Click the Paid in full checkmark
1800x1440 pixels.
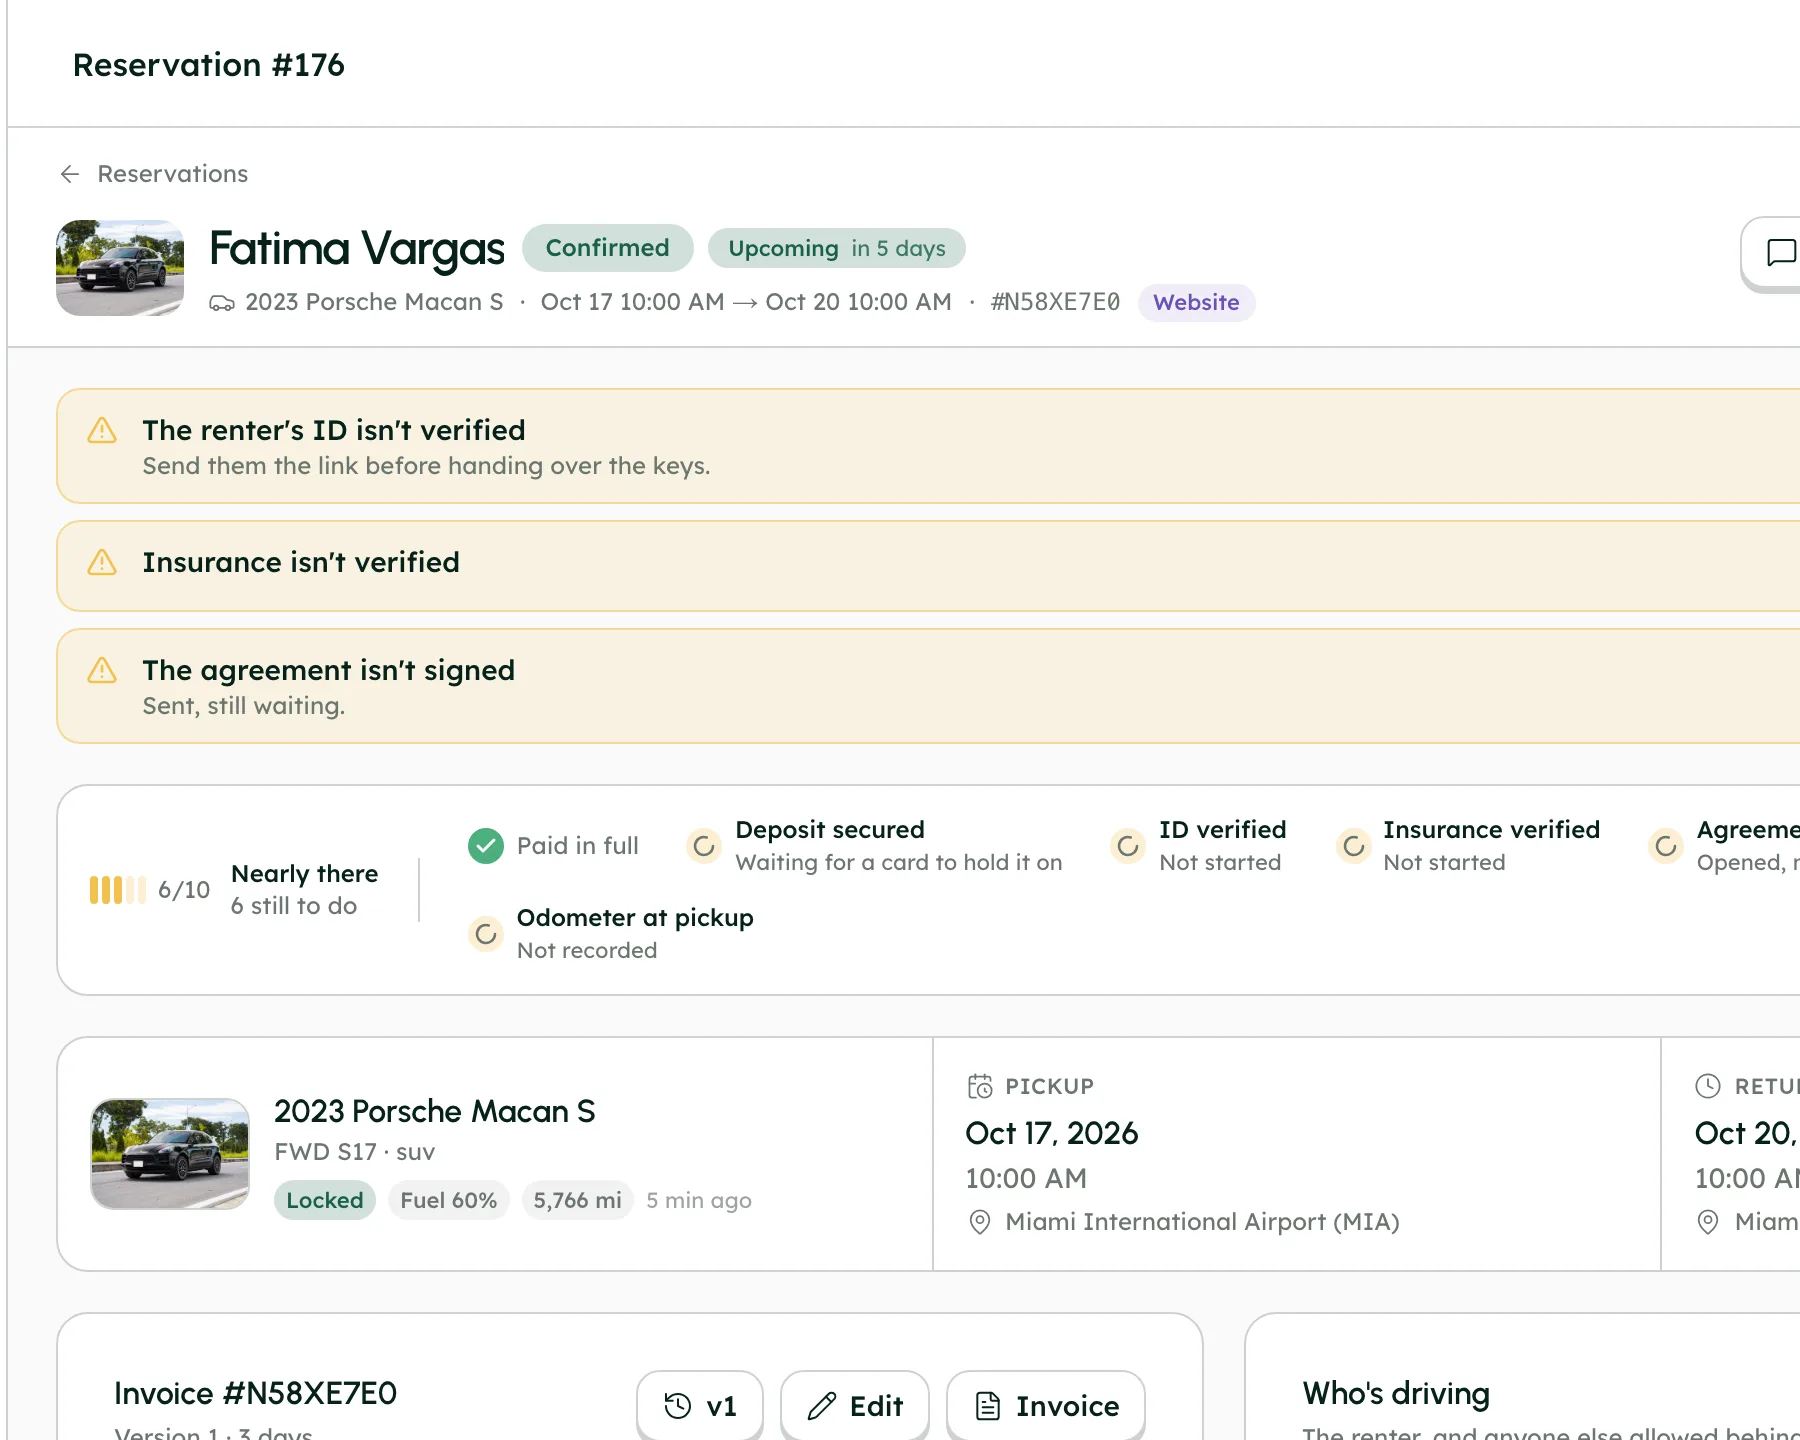pos(486,846)
